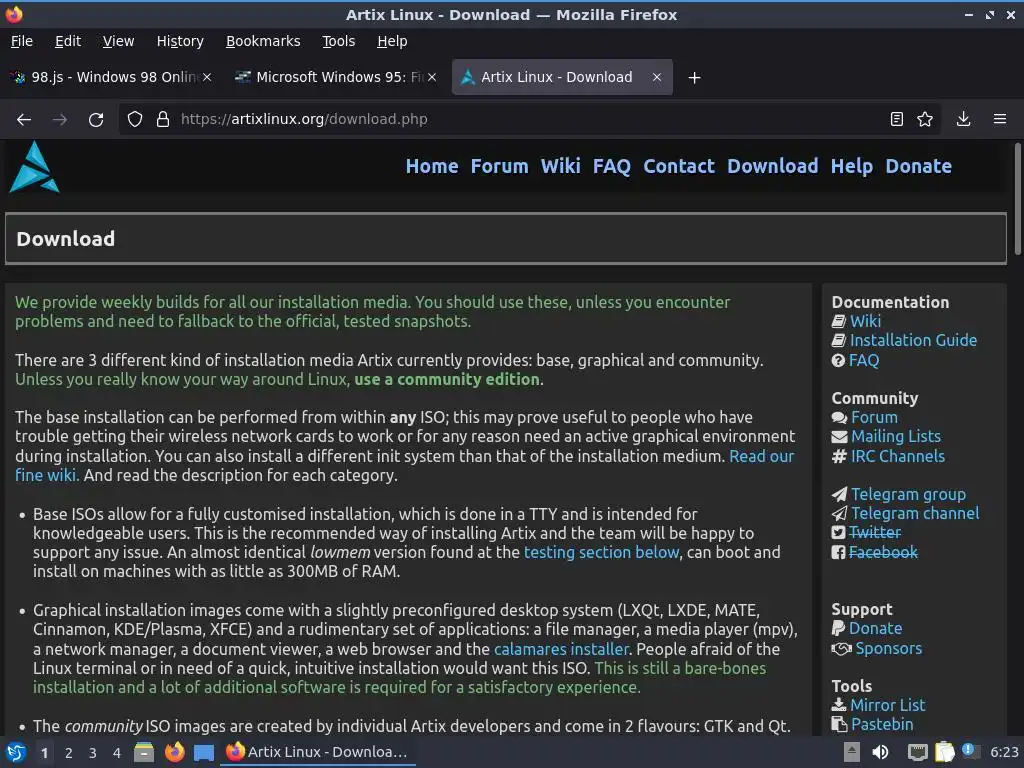
Task: Click the page vertical scrollbar
Action: point(1017,199)
